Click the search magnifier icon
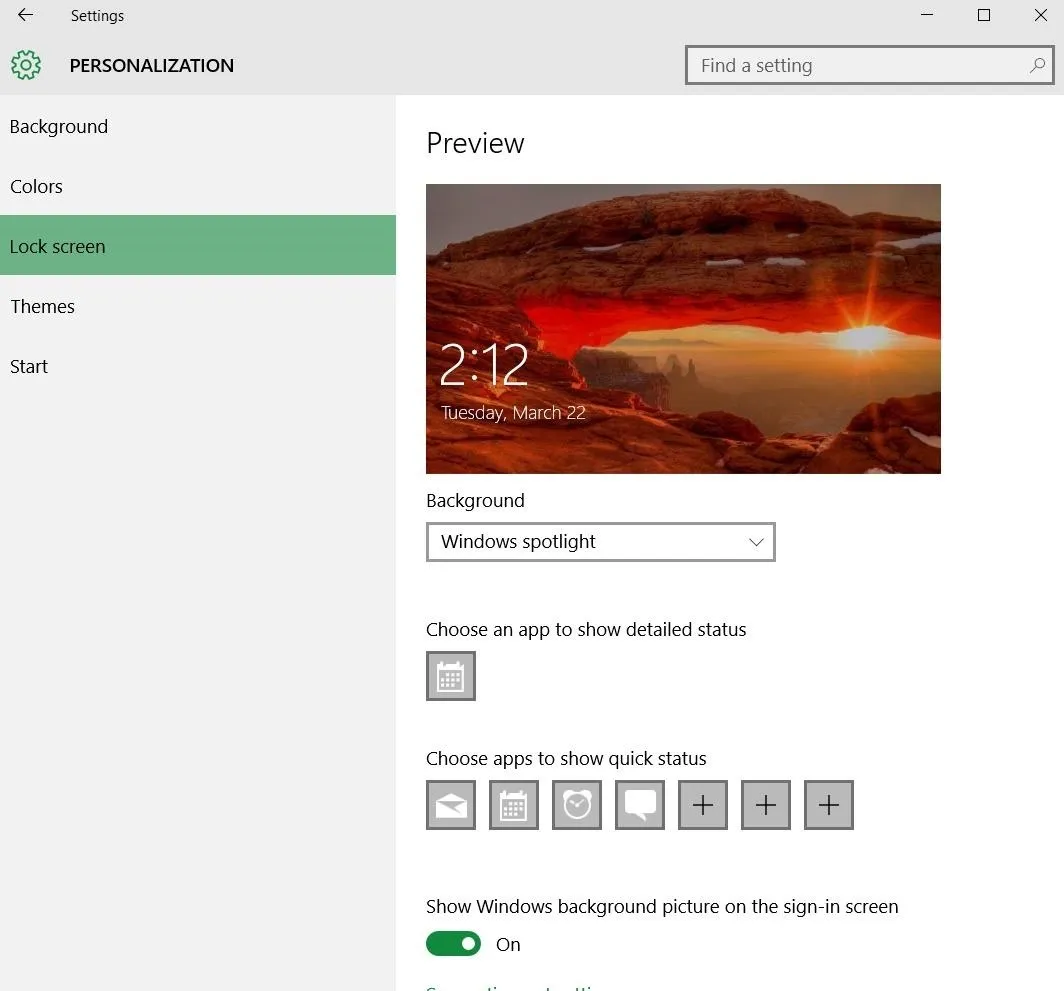 (x=1037, y=65)
